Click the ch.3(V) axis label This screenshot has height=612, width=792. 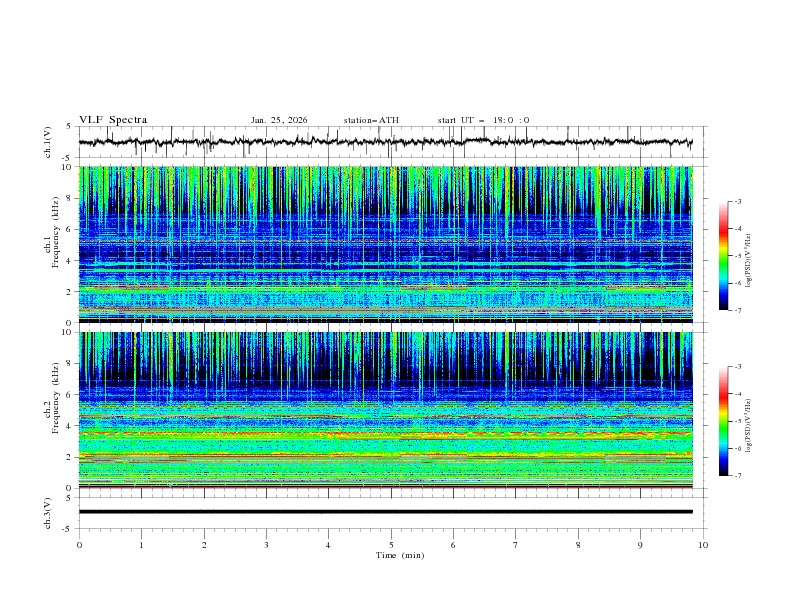click(x=48, y=513)
